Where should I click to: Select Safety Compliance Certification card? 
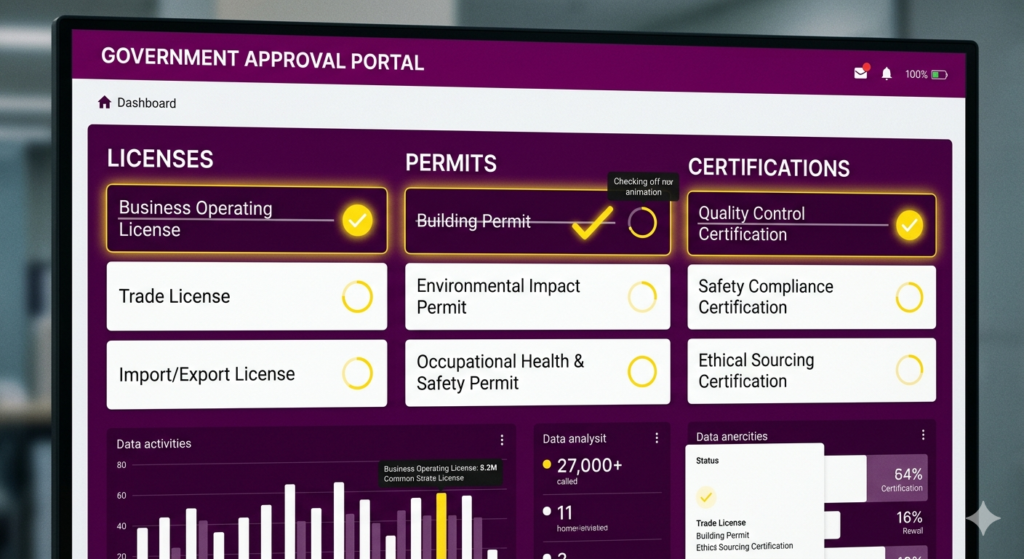click(x=811, y=297)
